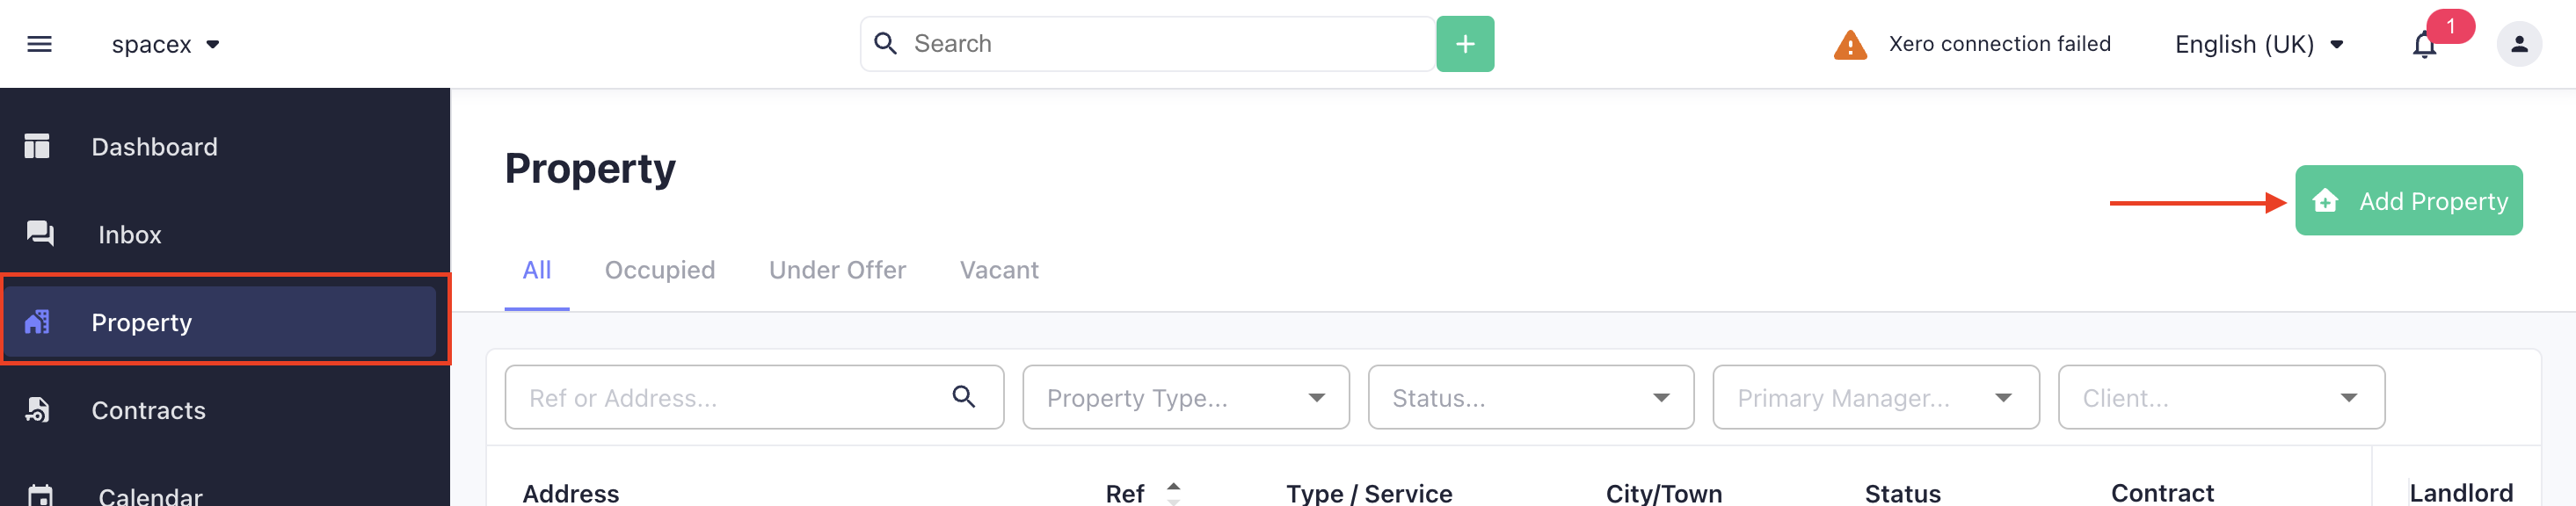Switch to the Occupied tab
Image resolution: width=2576 pixels, height=506 pixels.
(x=660, y=270)
